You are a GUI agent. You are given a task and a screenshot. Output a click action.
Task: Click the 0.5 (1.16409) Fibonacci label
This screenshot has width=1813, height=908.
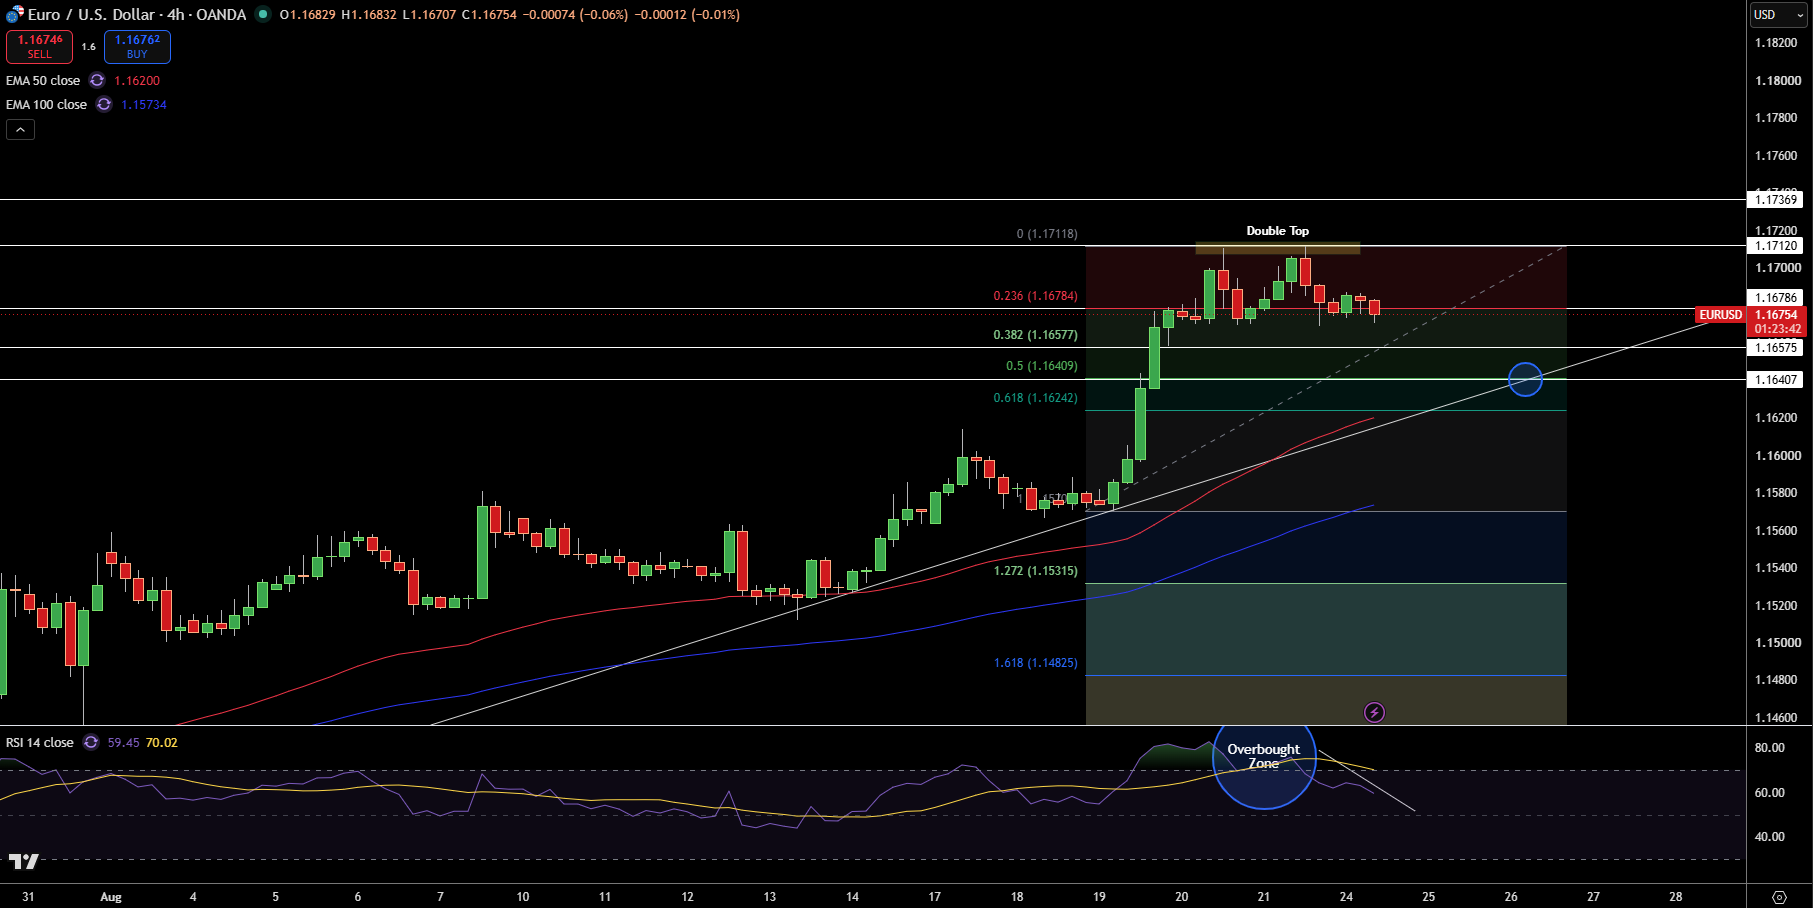pos(1042,366)
